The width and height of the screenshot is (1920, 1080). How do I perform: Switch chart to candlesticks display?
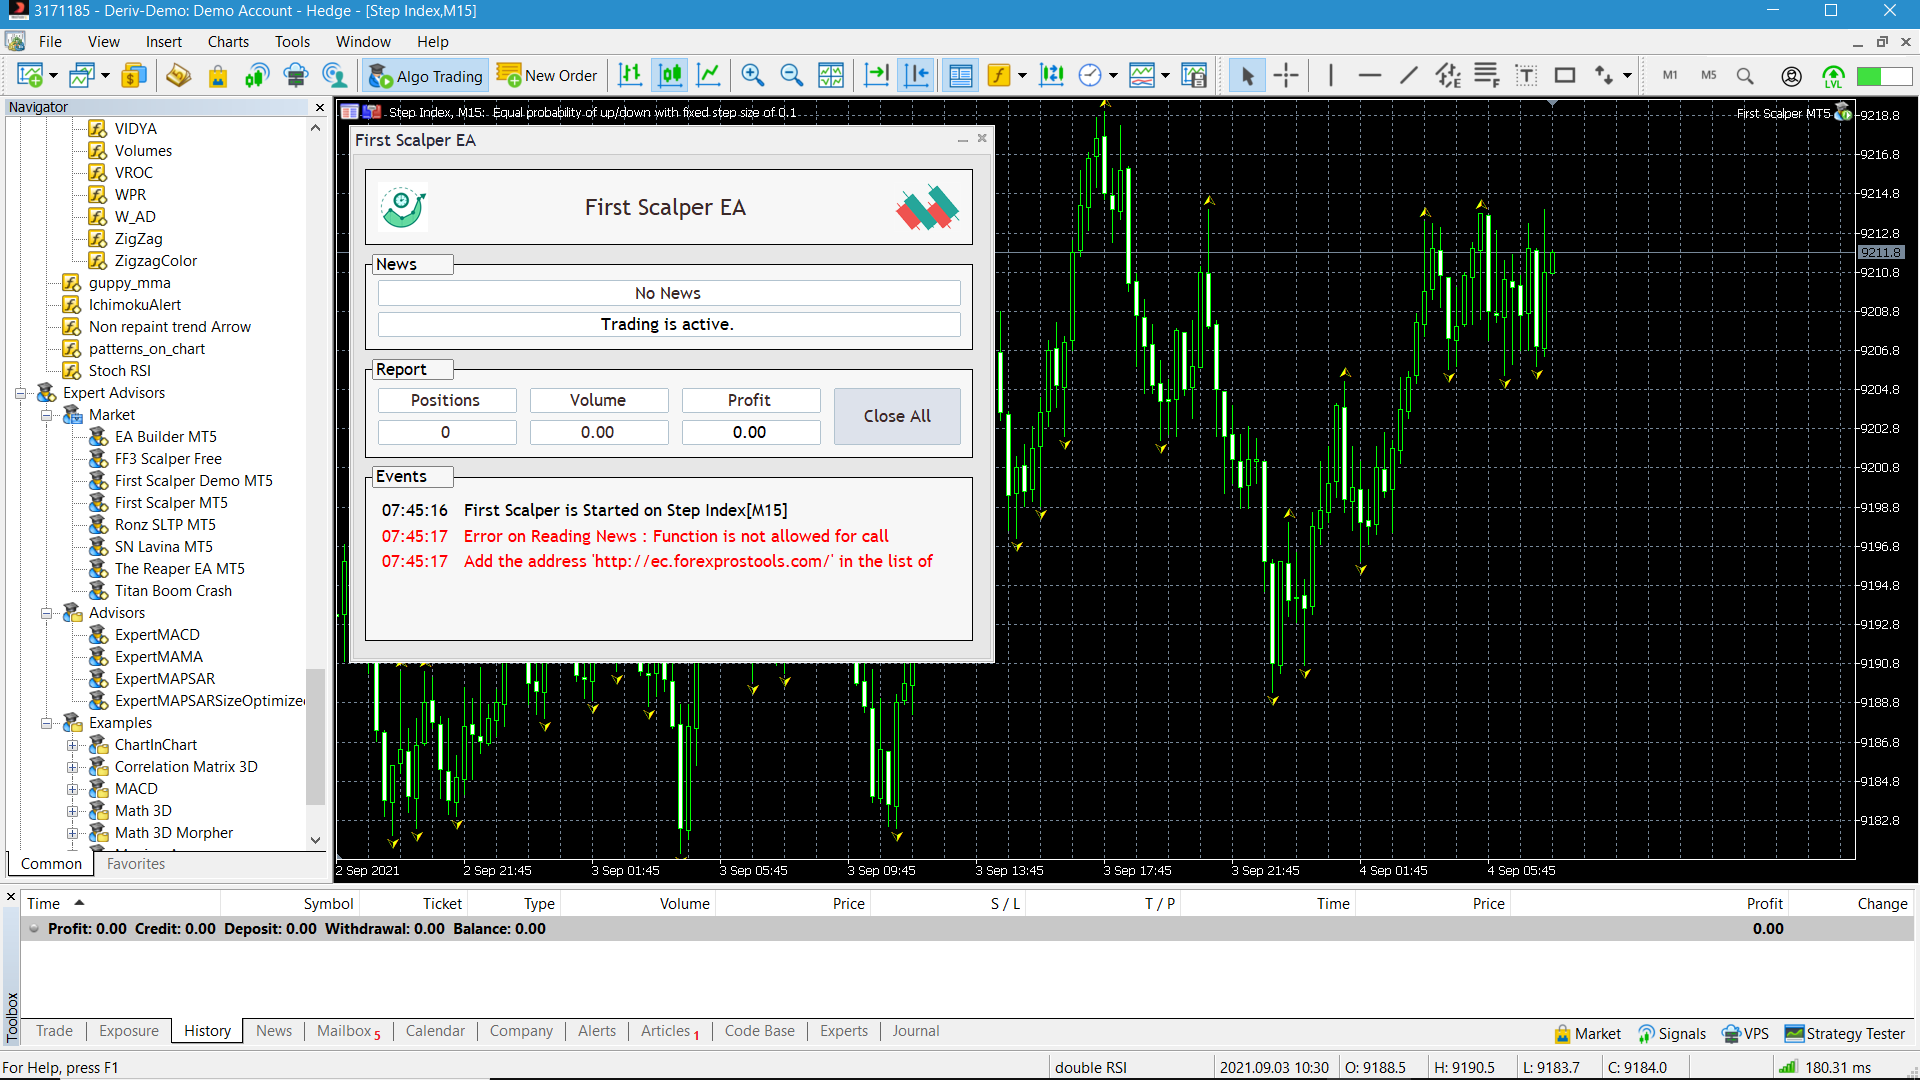pos(670,76)
